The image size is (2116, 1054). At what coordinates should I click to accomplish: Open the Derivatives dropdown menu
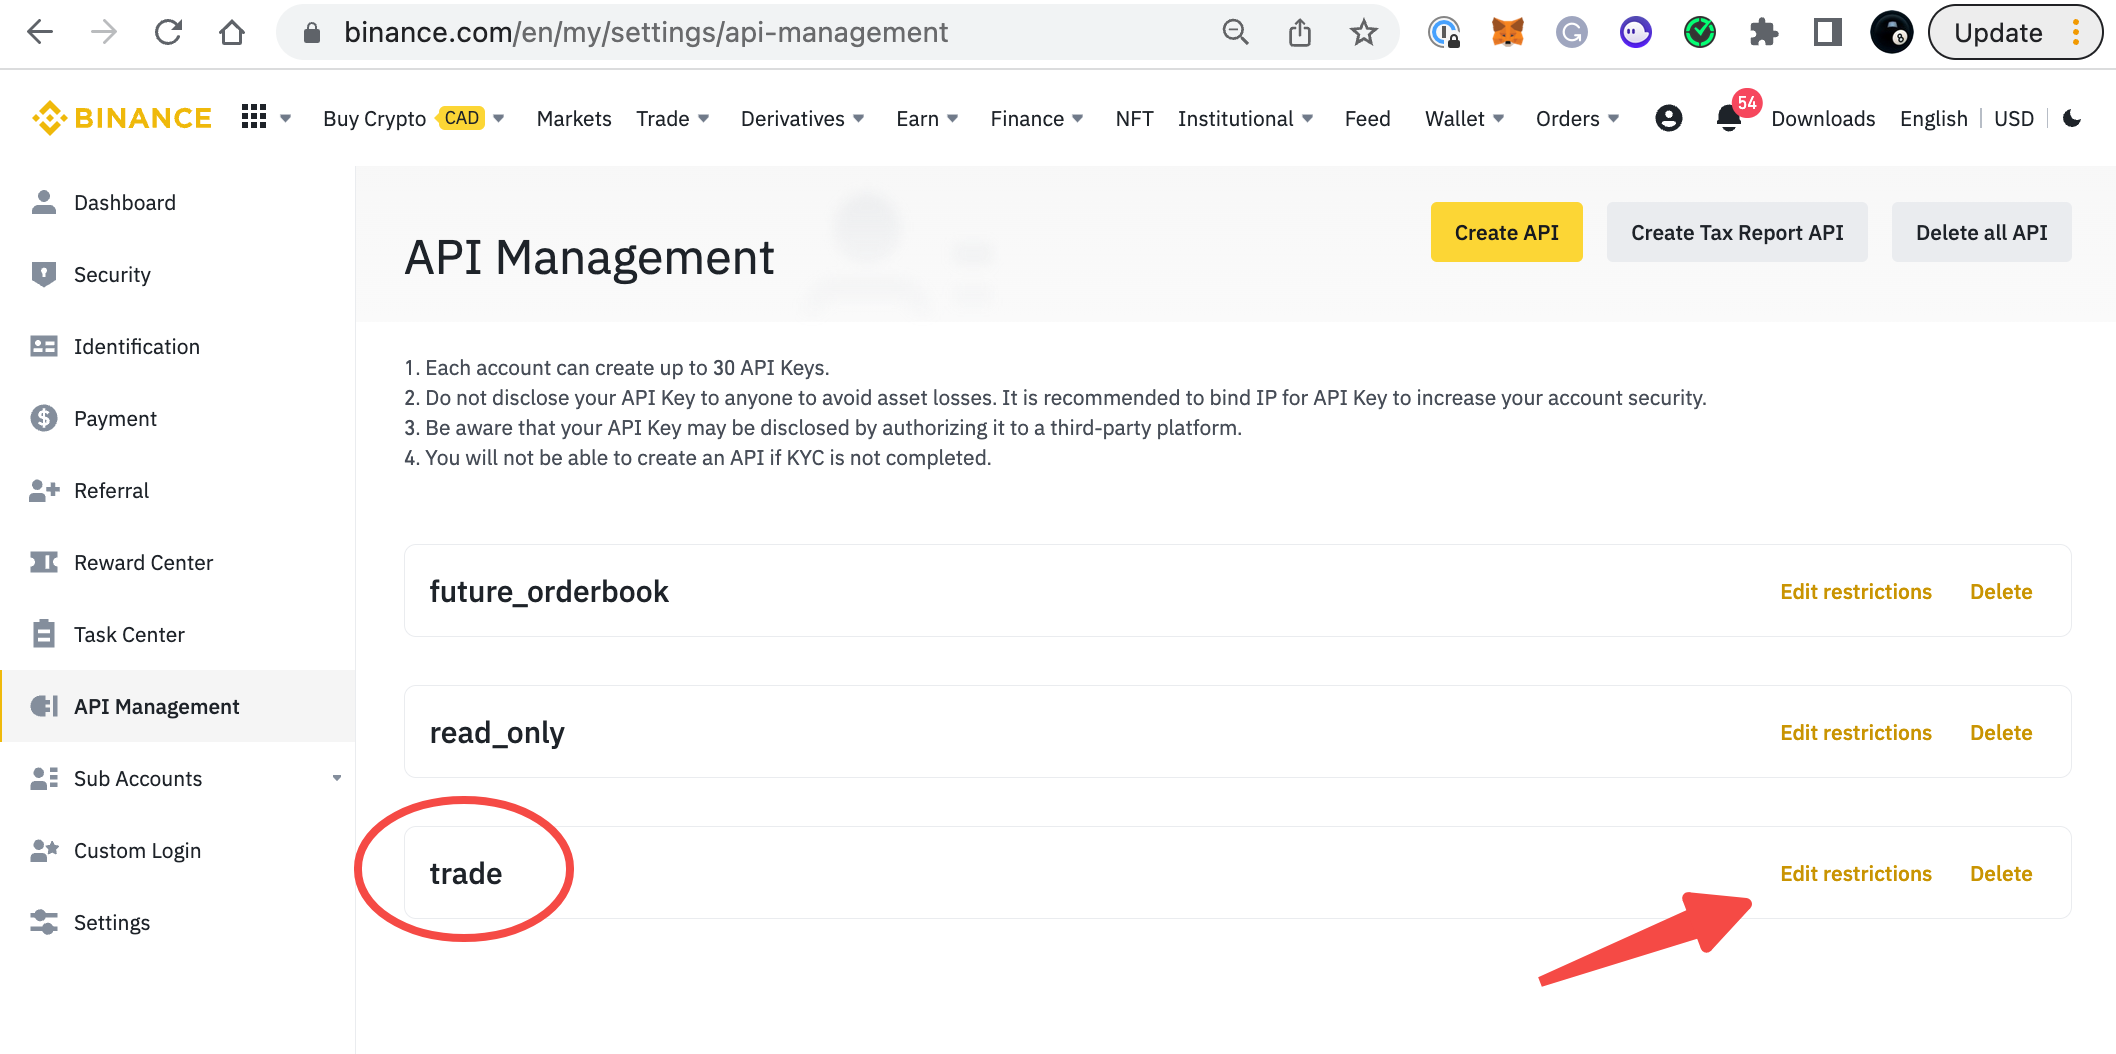click(802, 118)
